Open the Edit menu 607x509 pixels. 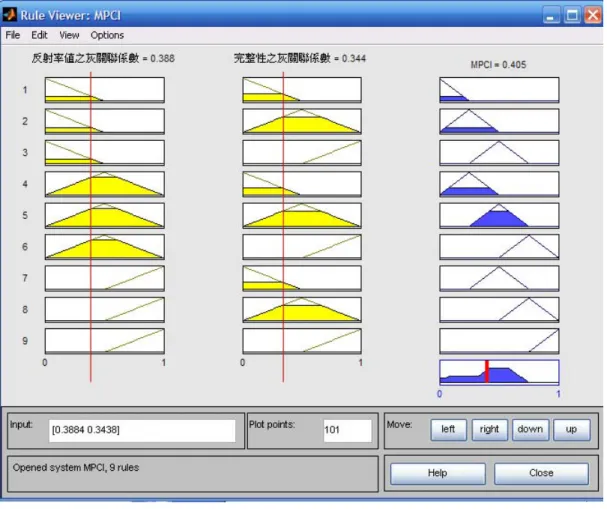click(x=39, y=35)
